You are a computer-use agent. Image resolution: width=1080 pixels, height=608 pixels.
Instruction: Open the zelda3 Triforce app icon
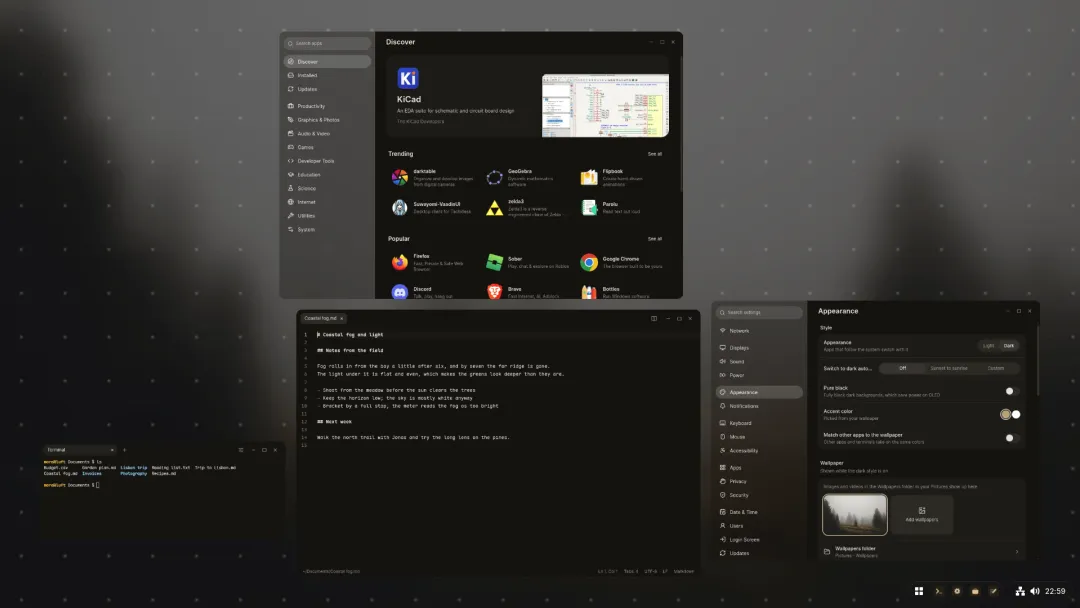(494, 208)
